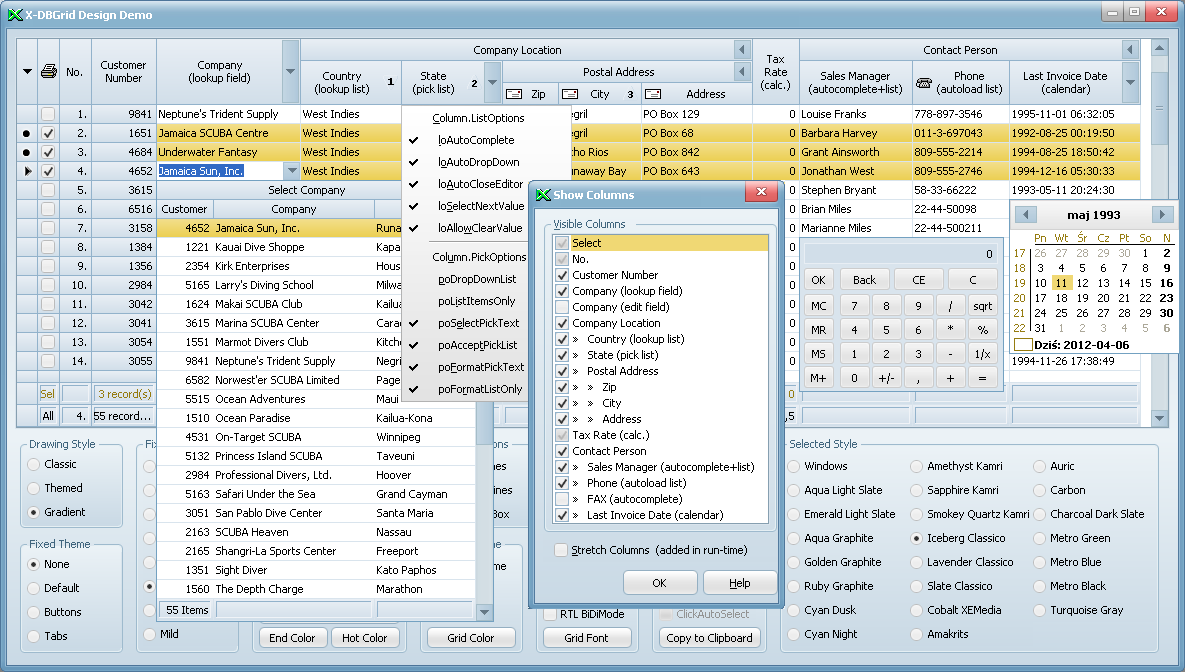1185x672 pixels.
Task: Check the Stretch Columns option
Action: click(x=562, y=550)
